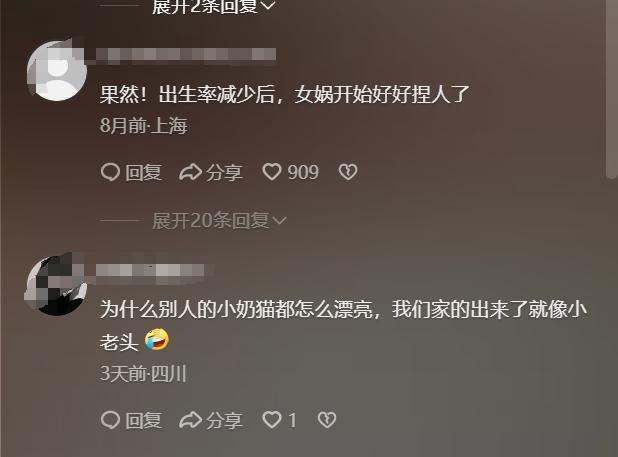Expand the 2 replies at the top
This screenshot has width=618, height=457.
point(213,6)
